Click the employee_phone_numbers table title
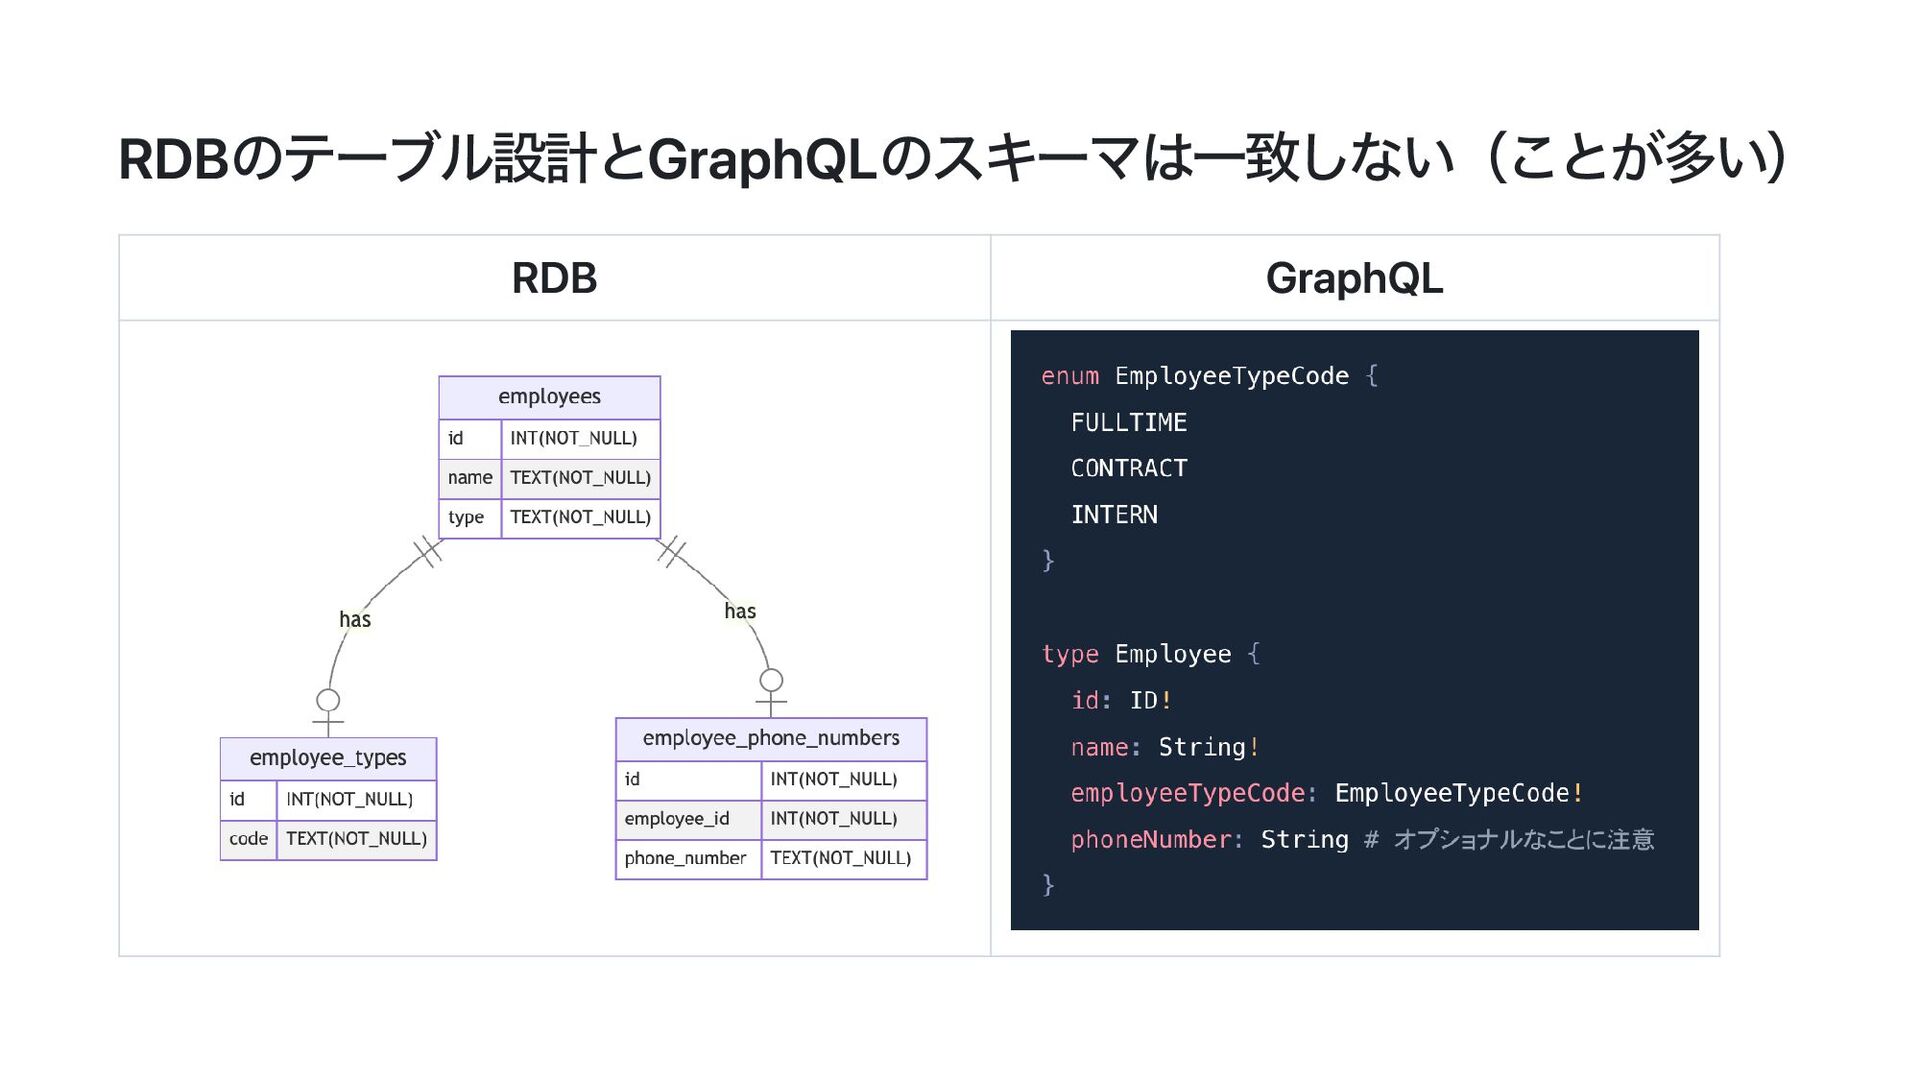This screenshot has width=1920, height=1080. point(771,738)
